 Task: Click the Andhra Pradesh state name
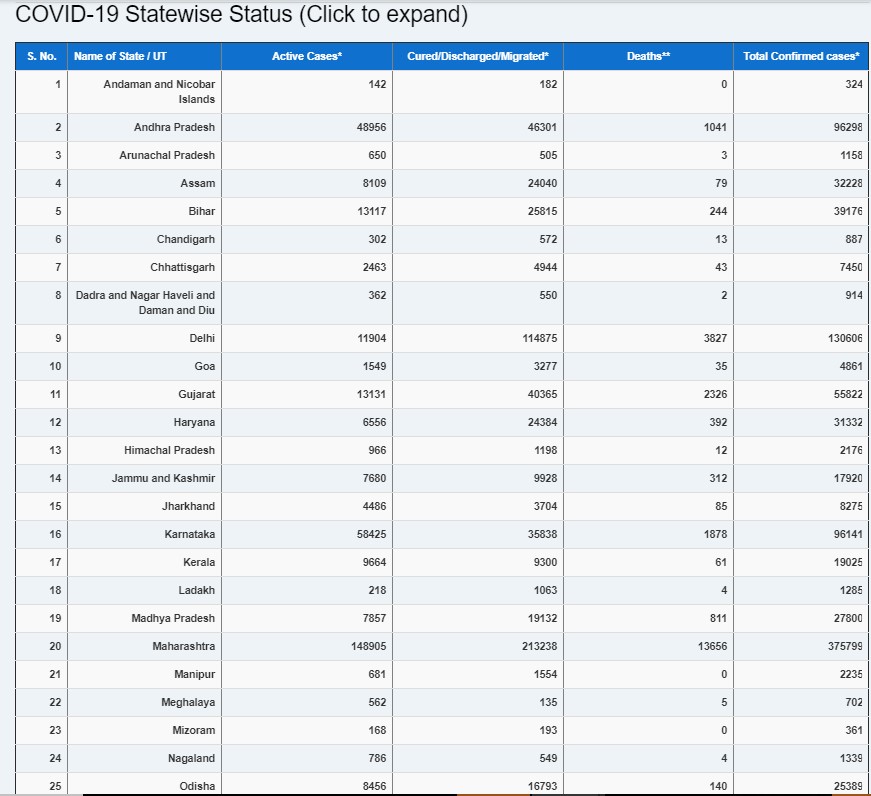(174, 128)
